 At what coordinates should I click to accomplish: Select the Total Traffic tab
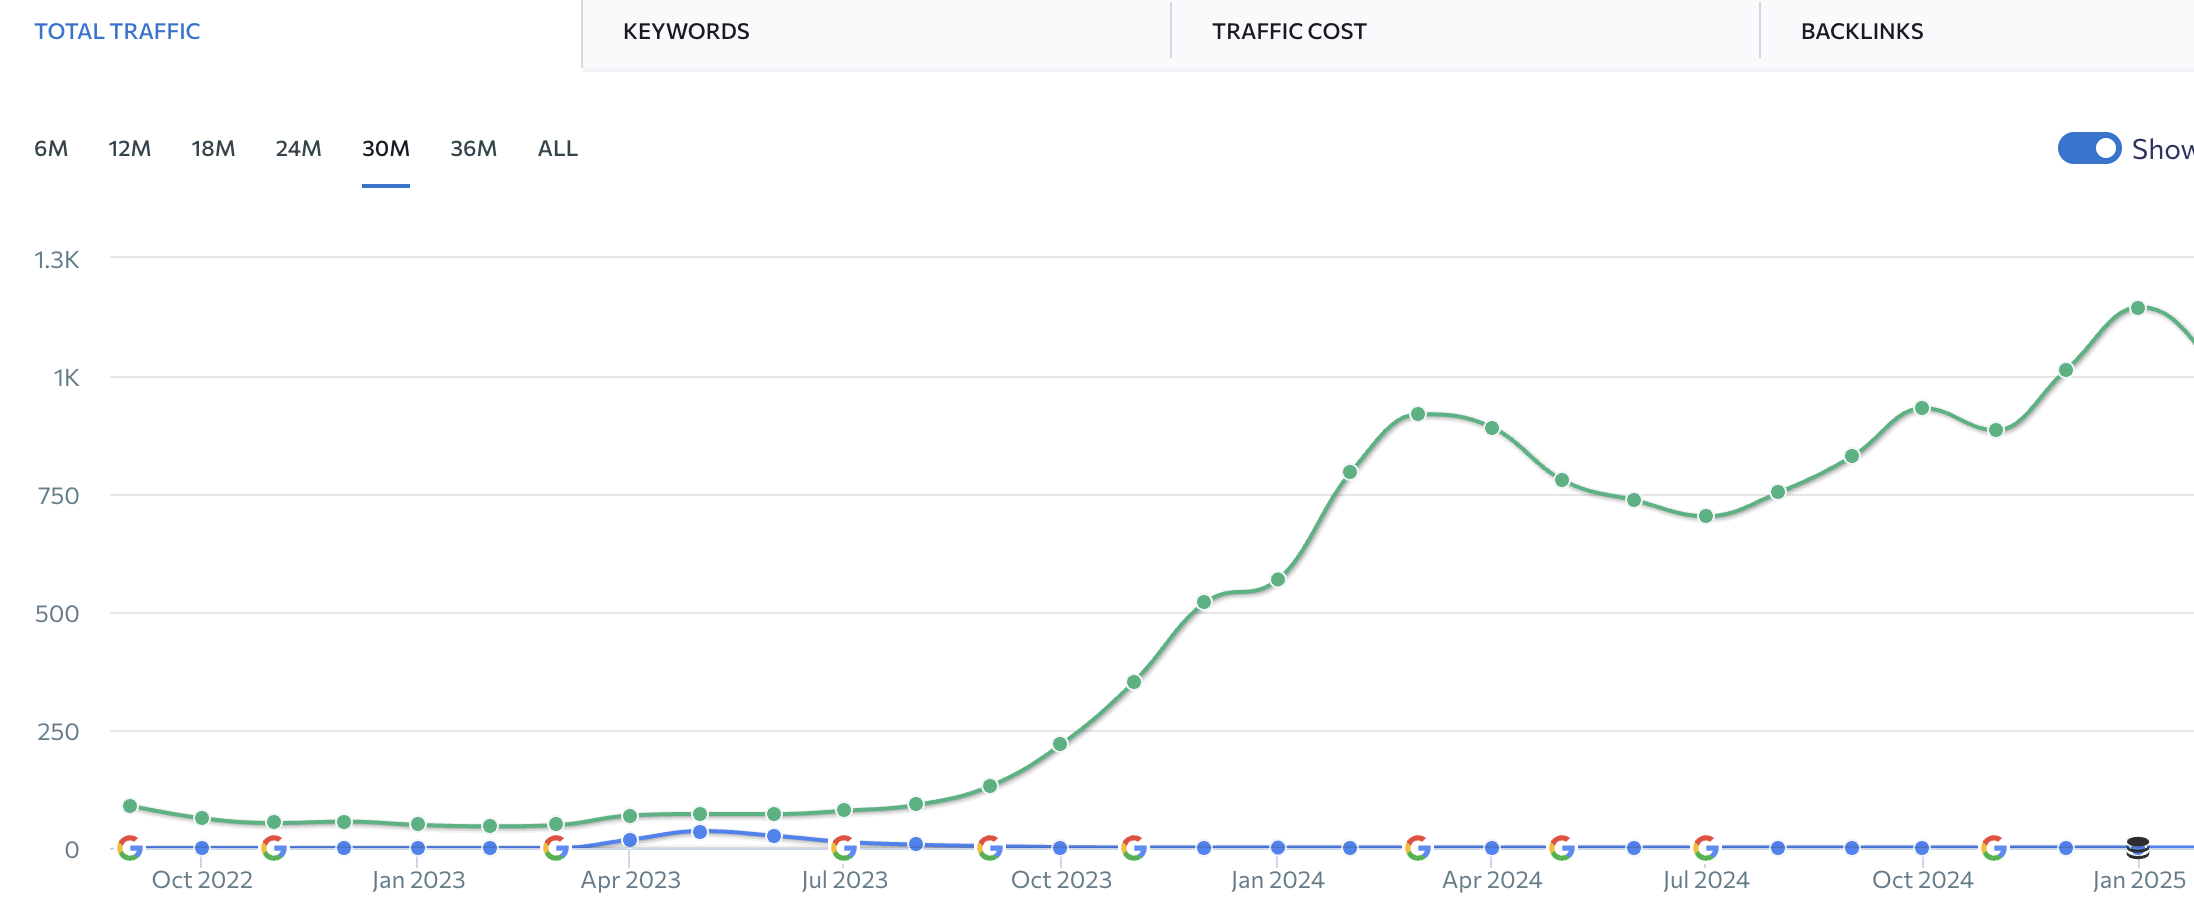coord(117,32)
